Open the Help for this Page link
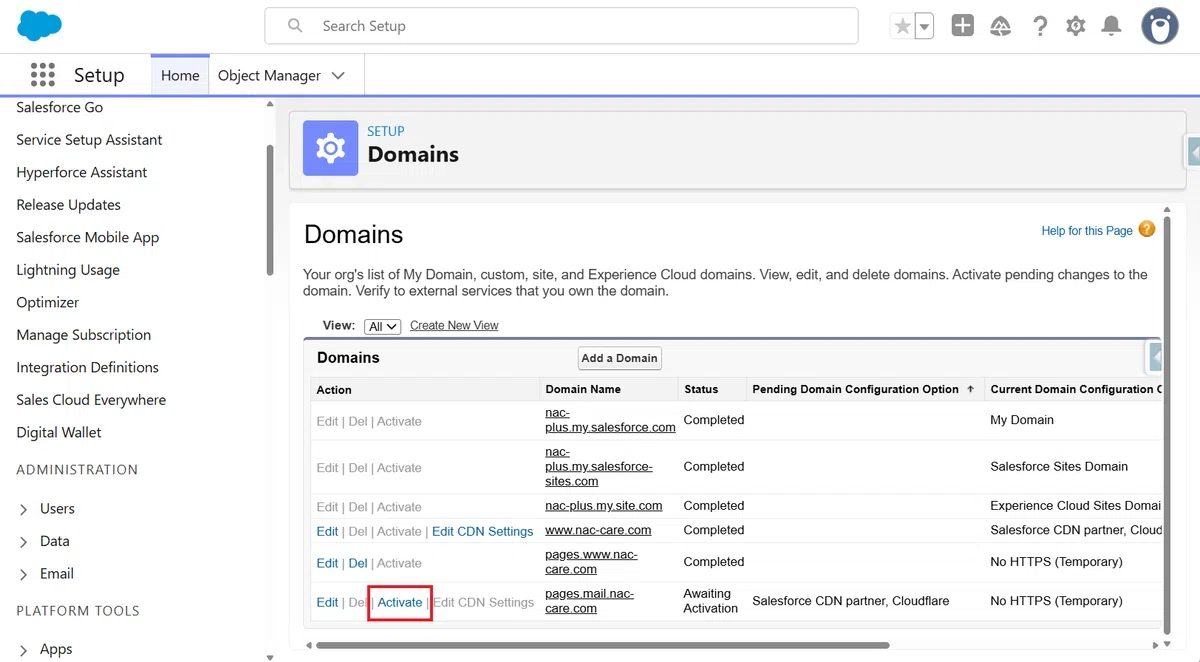The image size is (1200, 662). (x=1087, y=231)
